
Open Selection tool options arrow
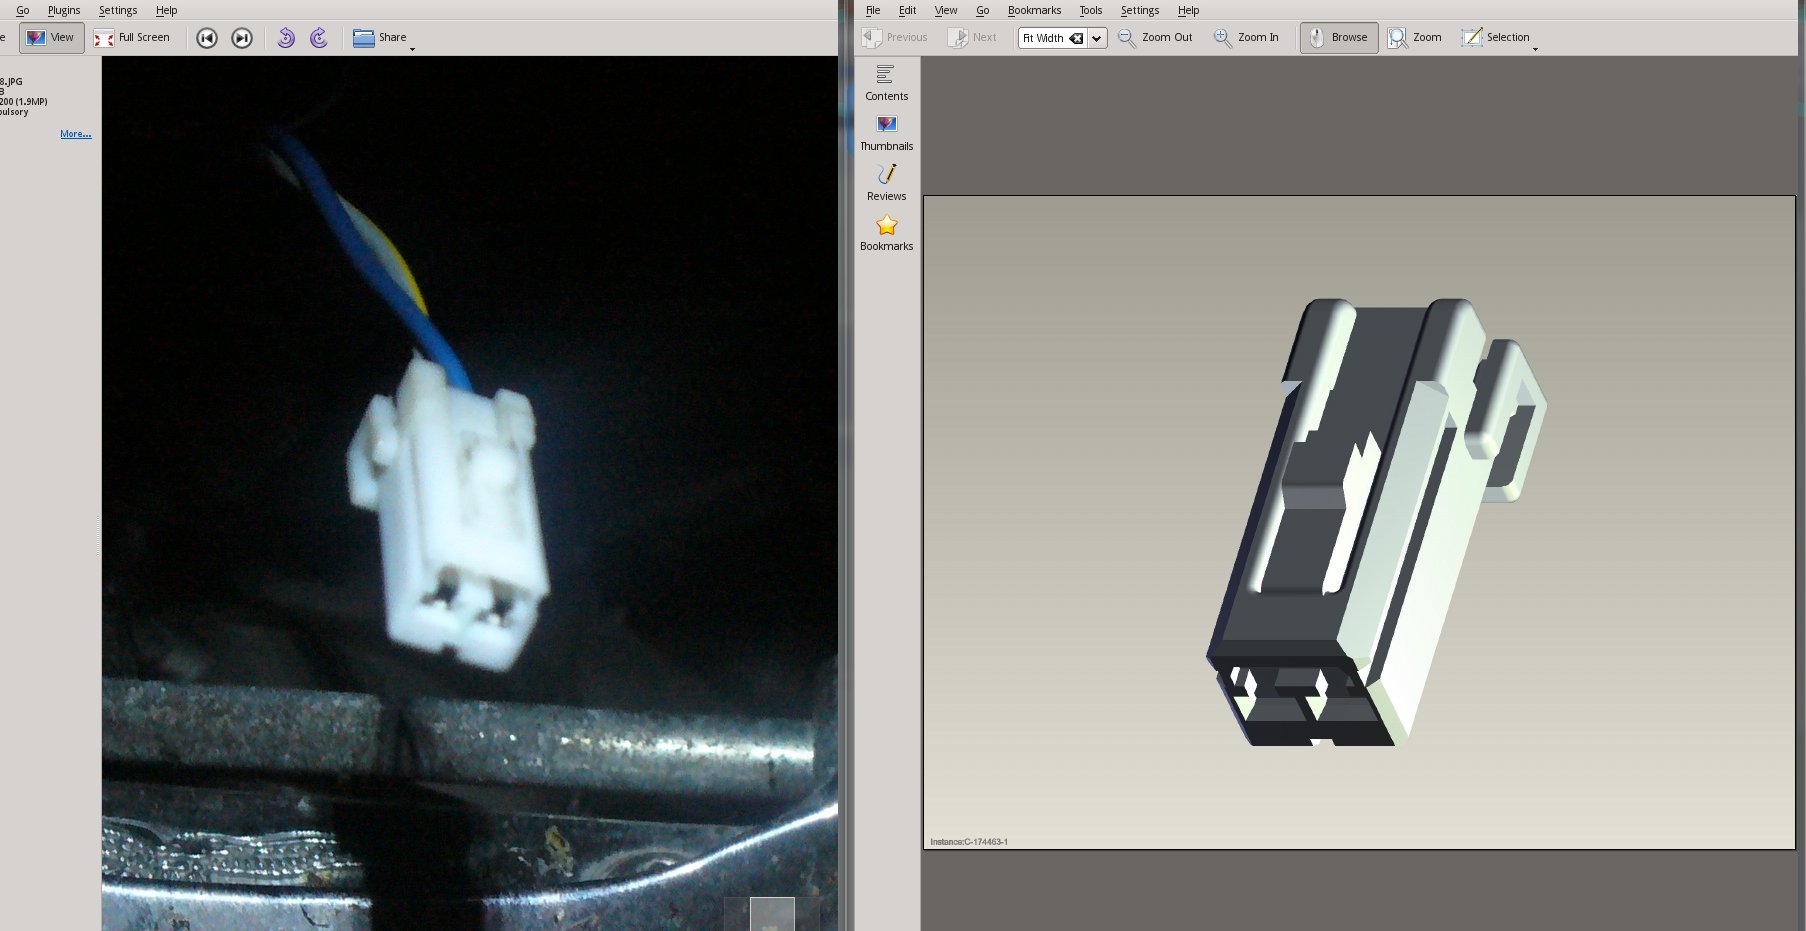(1535, 49)
